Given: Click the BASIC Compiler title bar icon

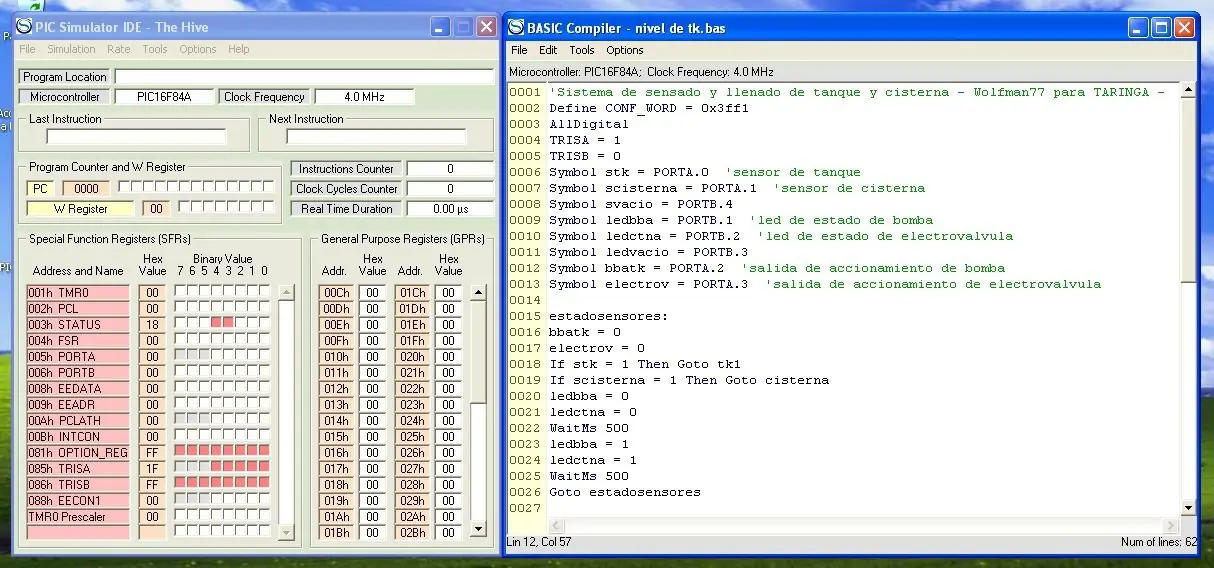Looking at the screenshot, I should point(516,28).
